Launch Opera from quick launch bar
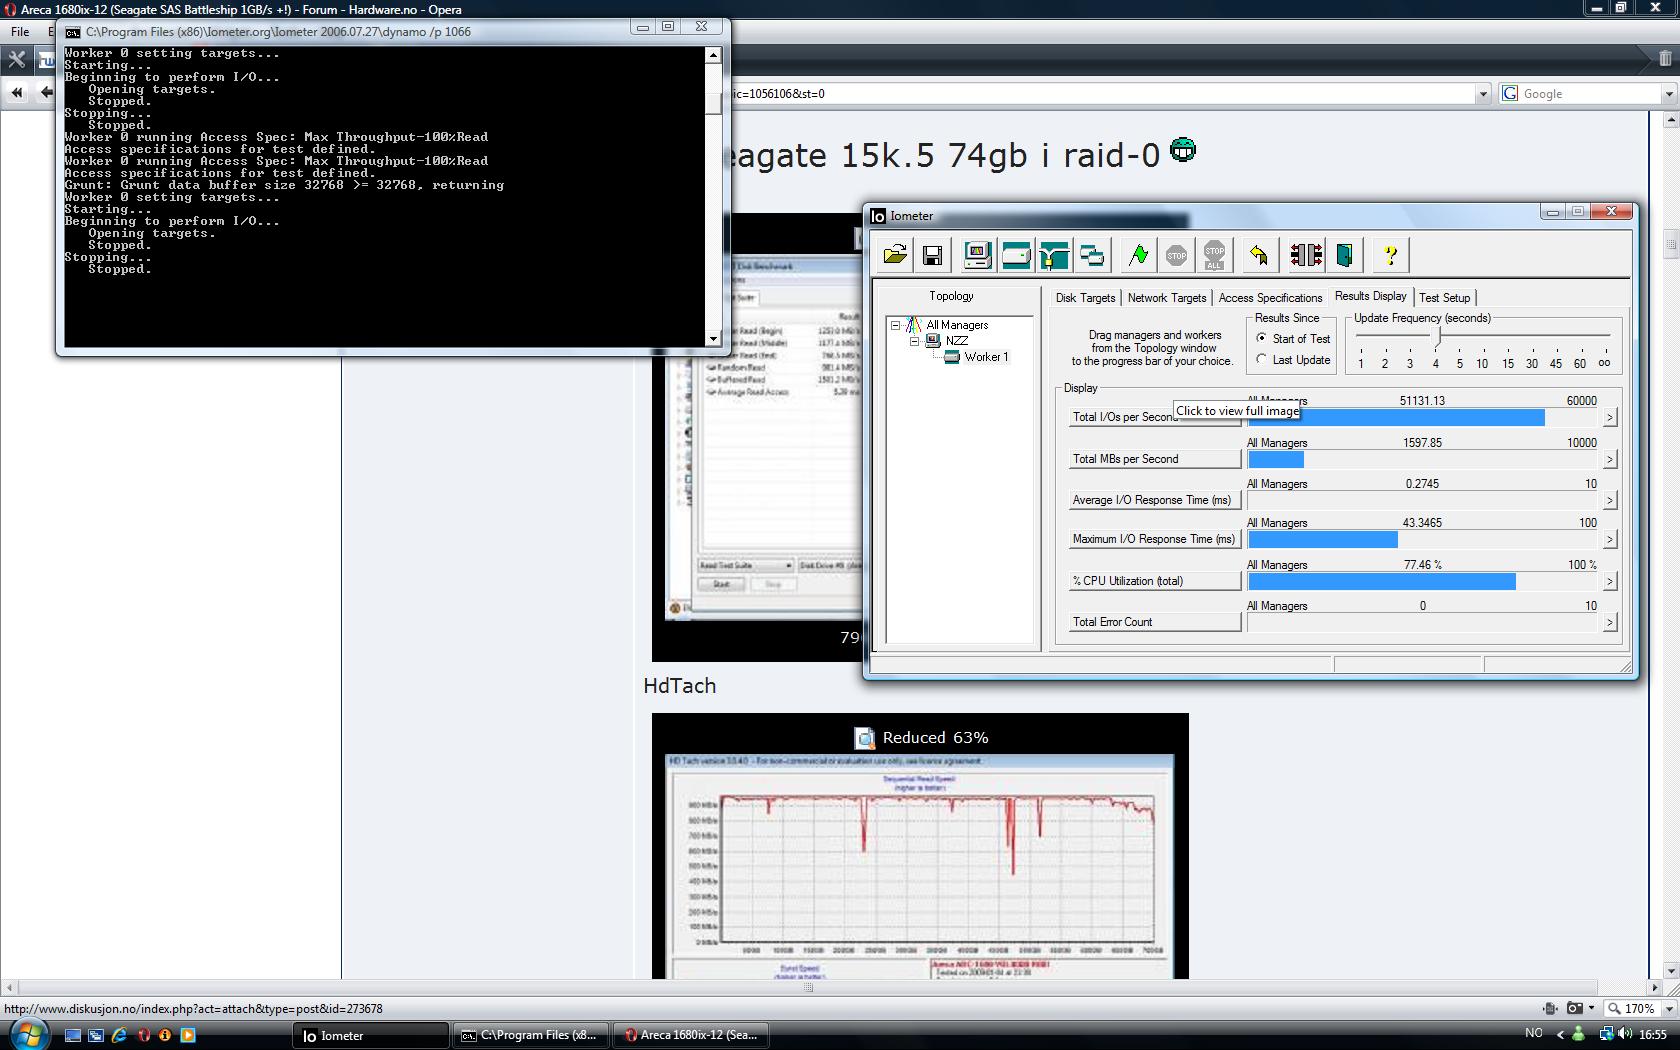Viewport: 1680px width, 1050px height. pos(143,1035)
